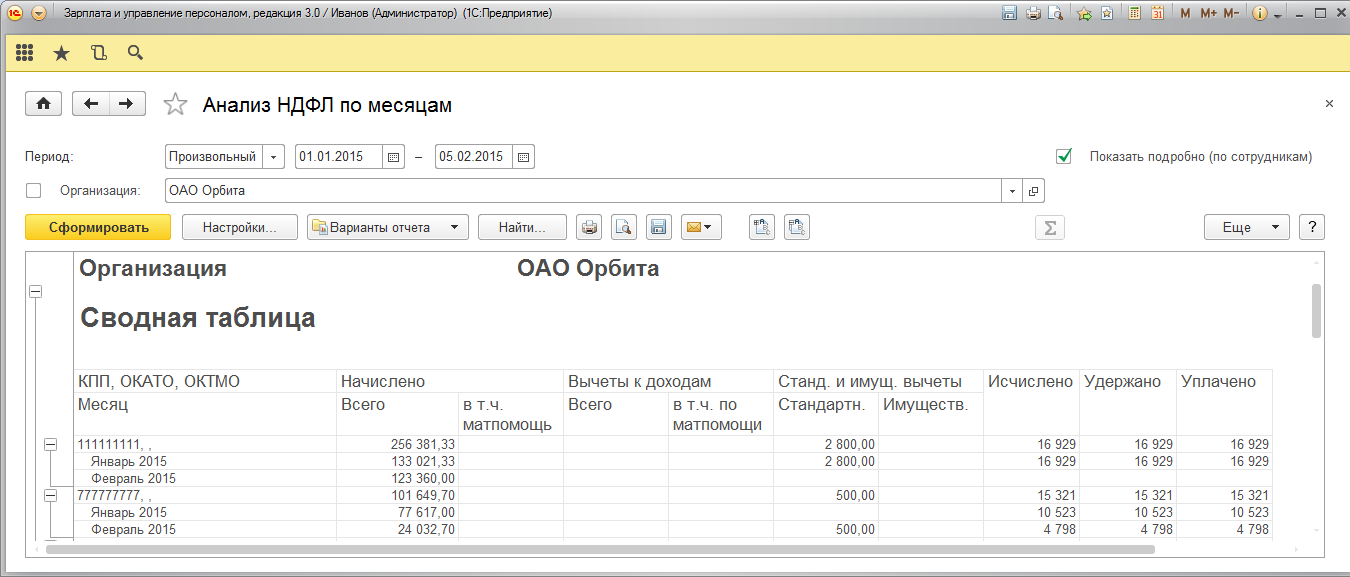1350x577 pixels.
Task: Go to the home page button
Action: 43,104
